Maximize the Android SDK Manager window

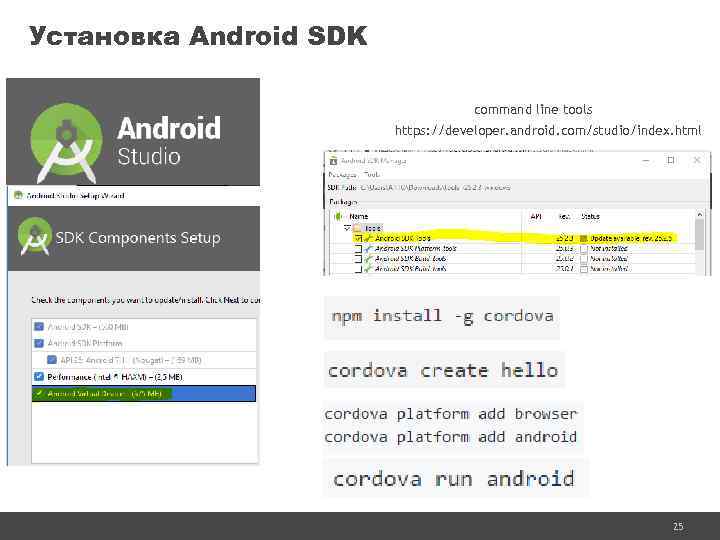point(671,160)
